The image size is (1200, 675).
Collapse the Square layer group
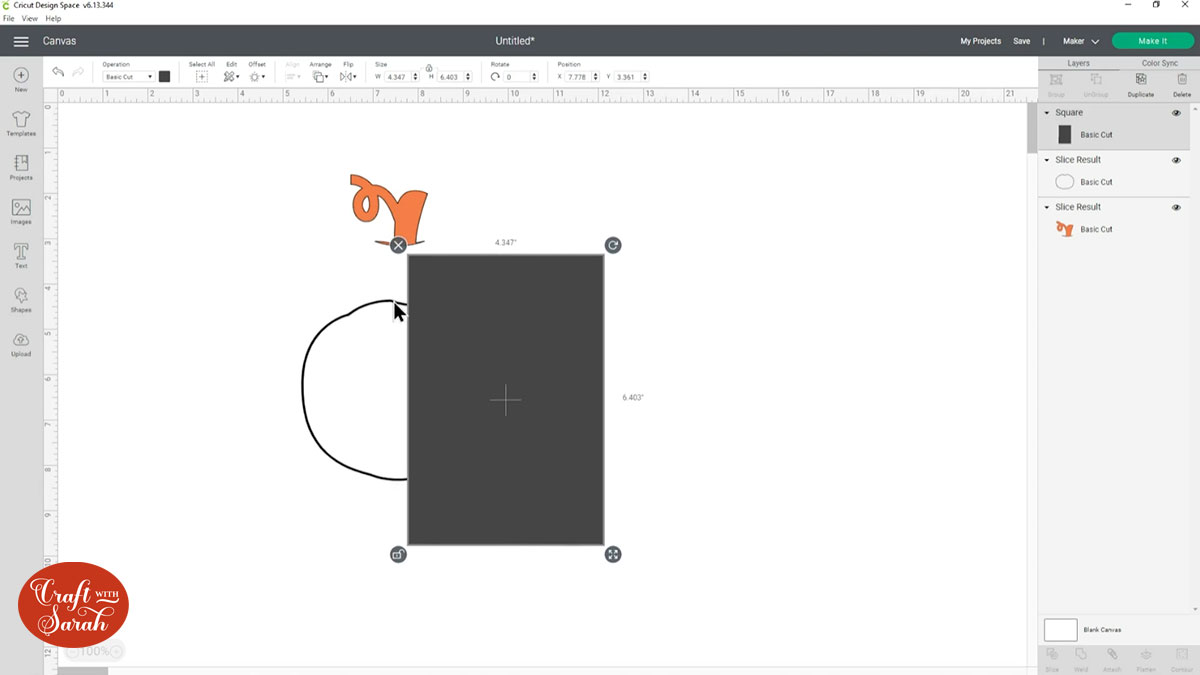coord(1047,113)
